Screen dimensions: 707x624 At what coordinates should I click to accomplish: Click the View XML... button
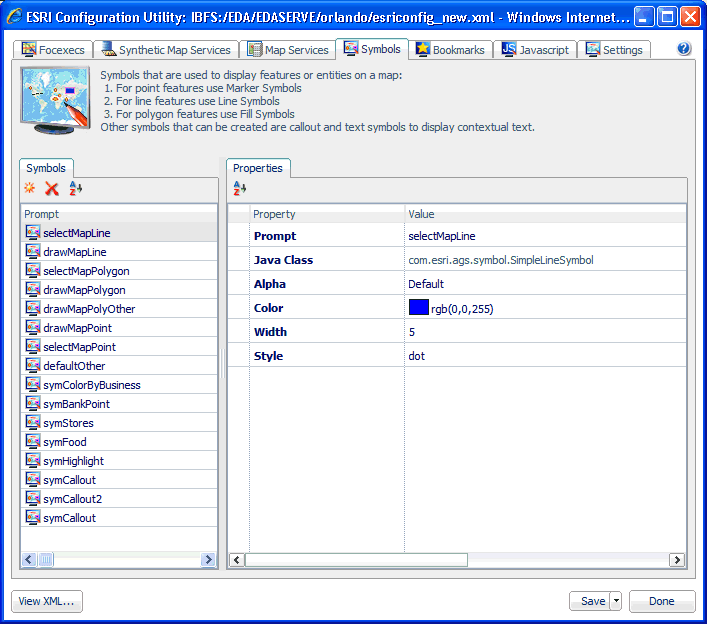[x=46, y=601]
